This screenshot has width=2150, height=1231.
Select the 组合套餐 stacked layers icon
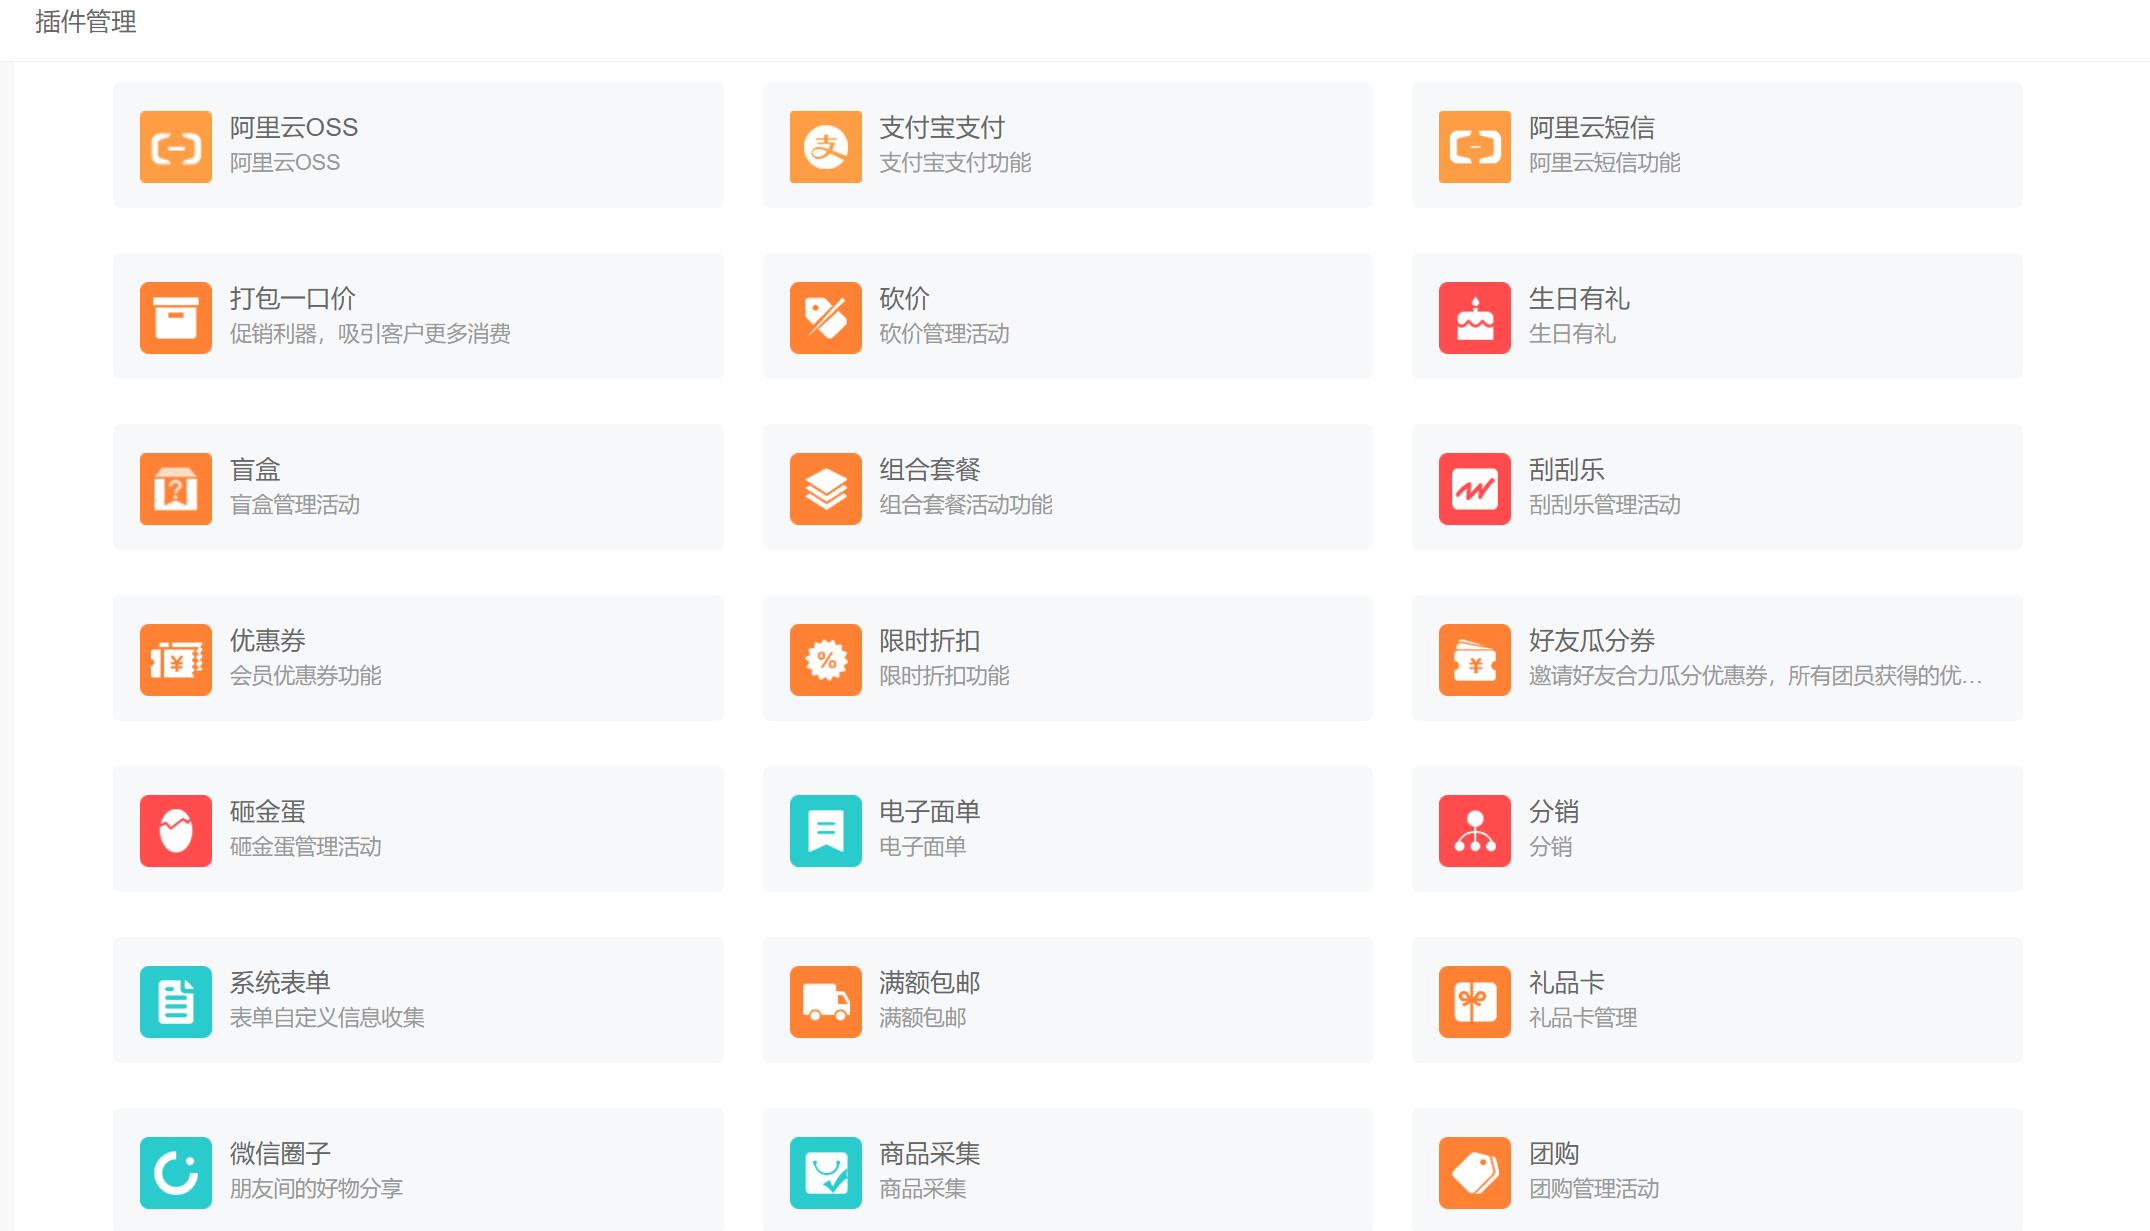824,487
